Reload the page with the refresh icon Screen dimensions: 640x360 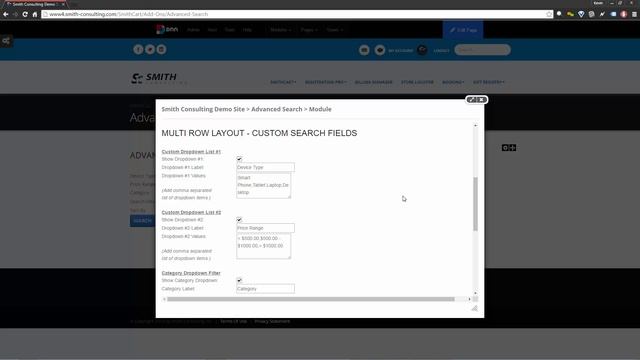point(25,14)
